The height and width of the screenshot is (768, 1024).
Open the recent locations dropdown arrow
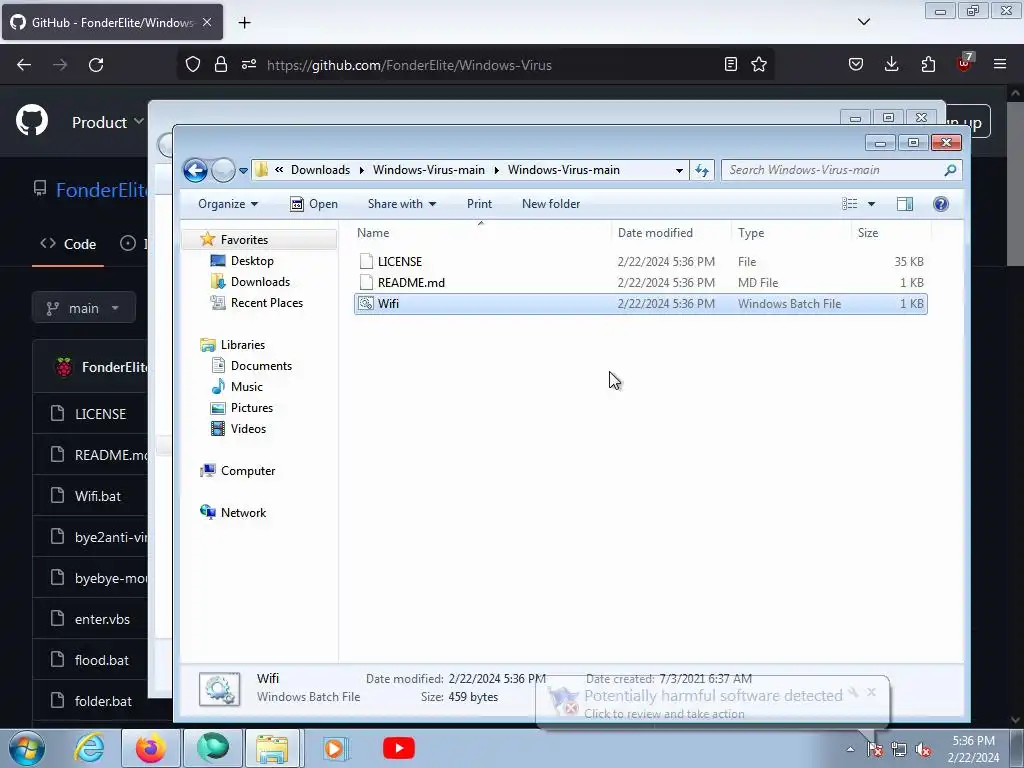[243, 170]
